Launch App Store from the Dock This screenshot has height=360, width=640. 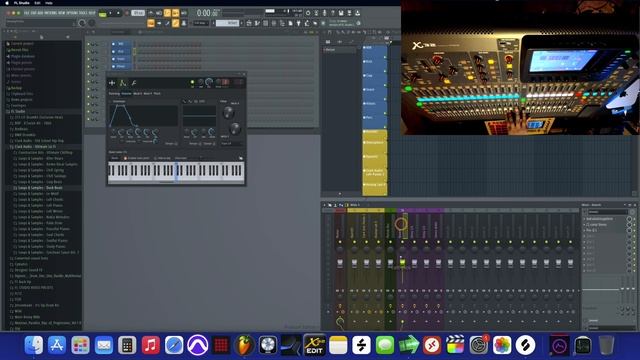pyautogui.click(x=57, y=345)
